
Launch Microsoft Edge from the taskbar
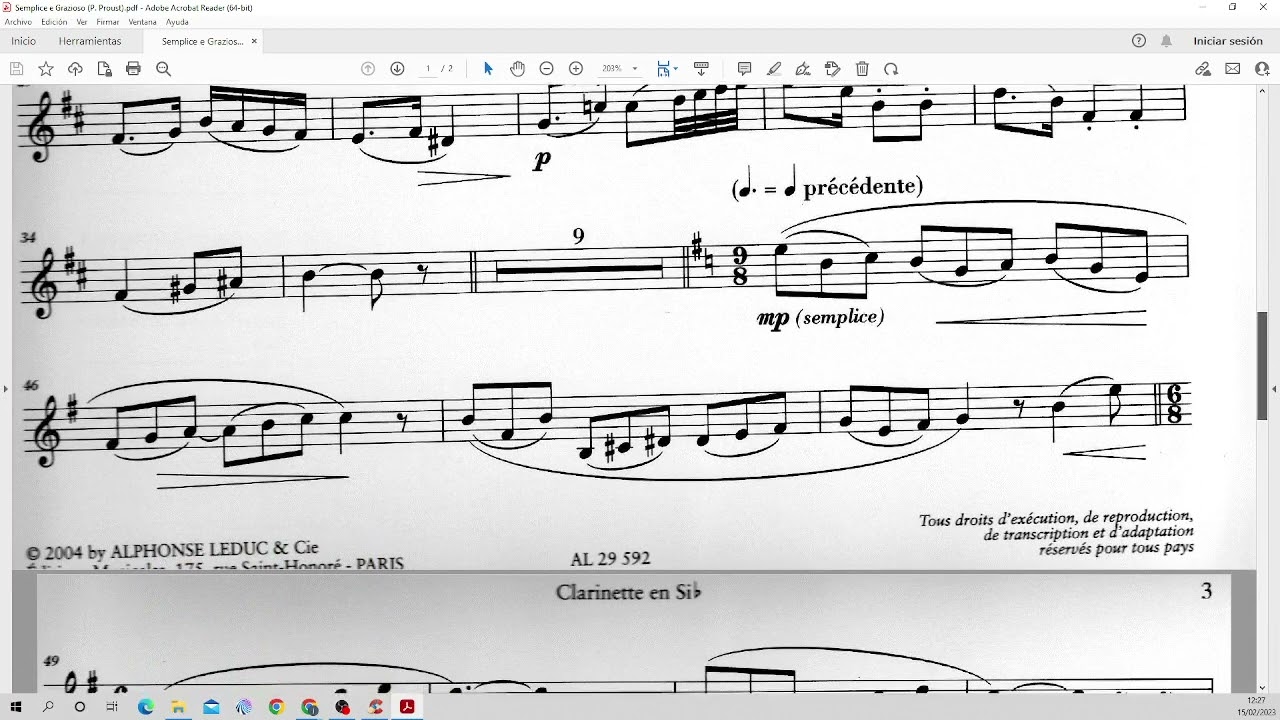click(x=146, y=707)
